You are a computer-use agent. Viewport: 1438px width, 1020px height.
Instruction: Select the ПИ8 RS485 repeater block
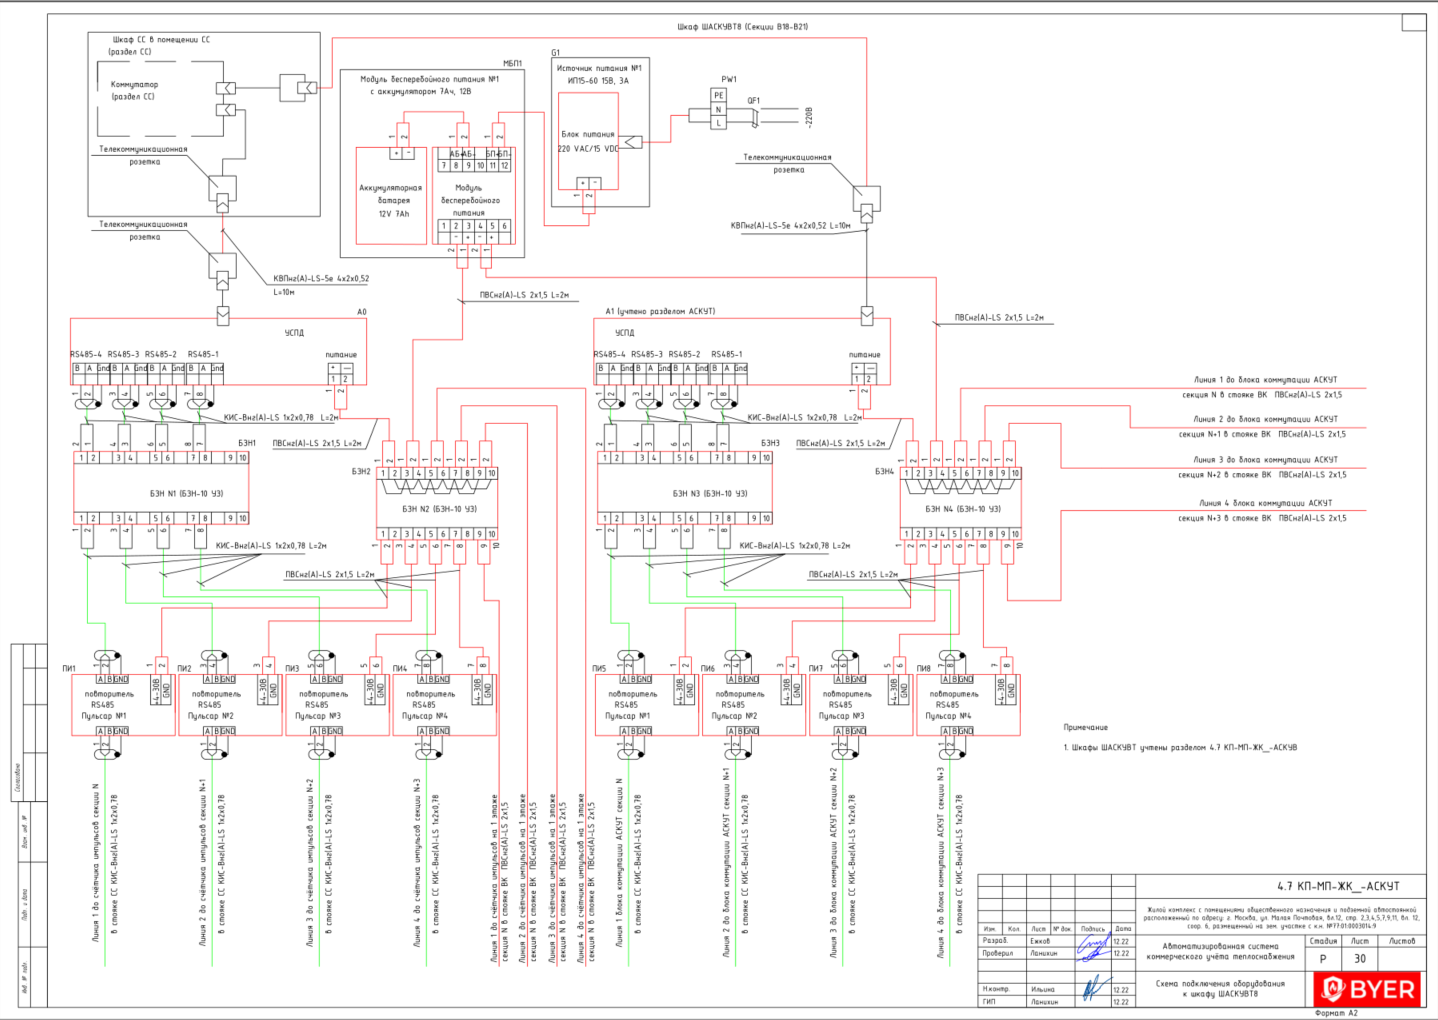pyautogui.click(x=968, y=705)
